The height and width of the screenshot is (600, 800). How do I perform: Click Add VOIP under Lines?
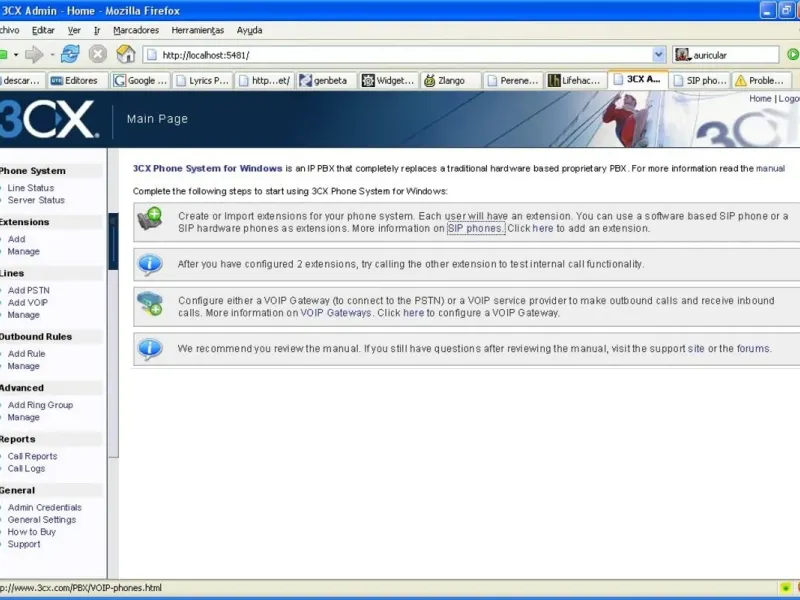click(28, 303)
